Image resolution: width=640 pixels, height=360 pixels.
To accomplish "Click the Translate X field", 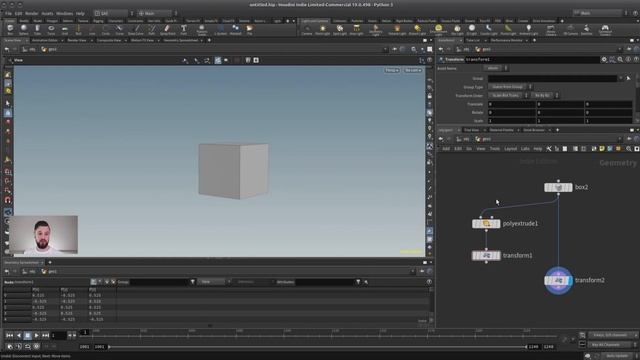I will pos(511,104).
